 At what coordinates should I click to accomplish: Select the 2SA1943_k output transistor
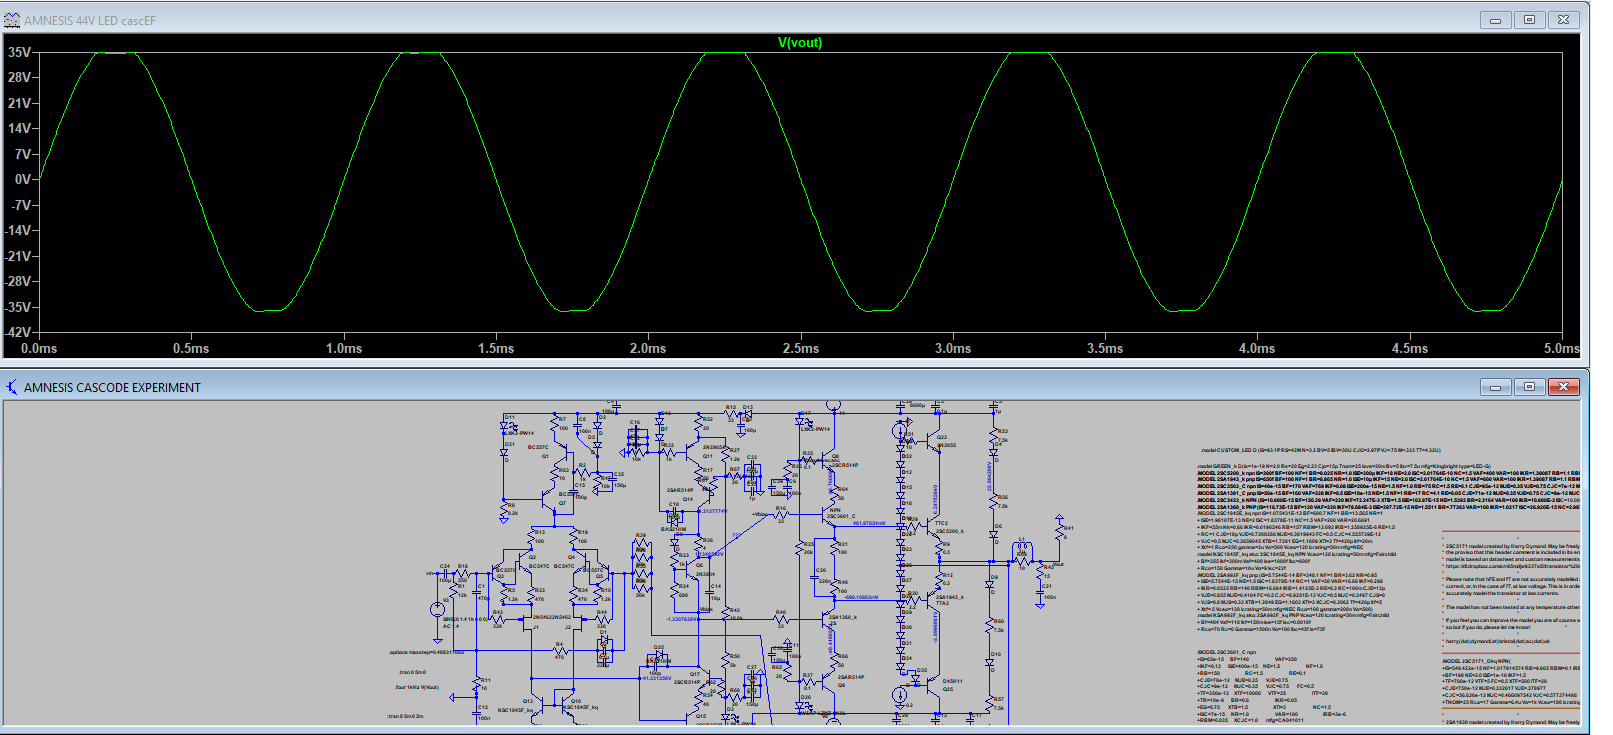pyautogui.click(x=934, y=600)
